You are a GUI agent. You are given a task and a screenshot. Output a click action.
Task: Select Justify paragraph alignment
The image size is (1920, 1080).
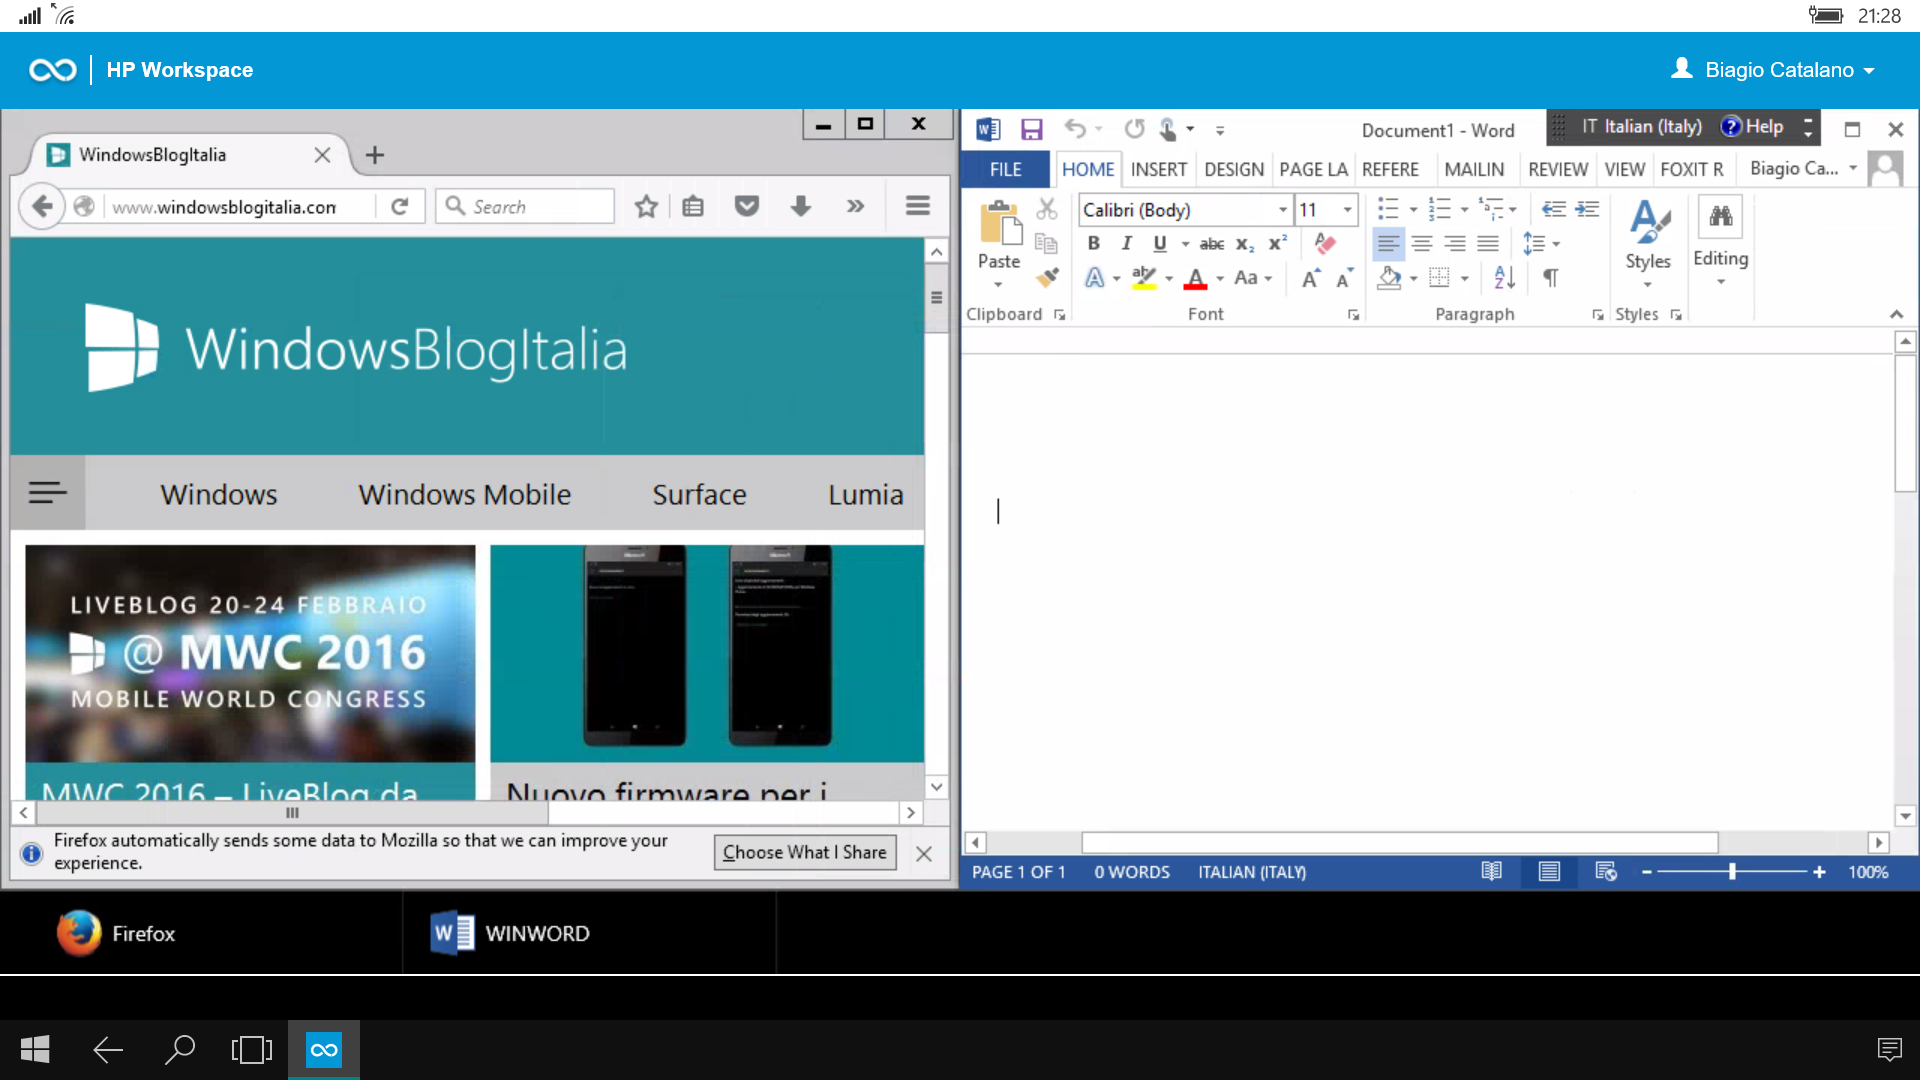click(1488, 243)
